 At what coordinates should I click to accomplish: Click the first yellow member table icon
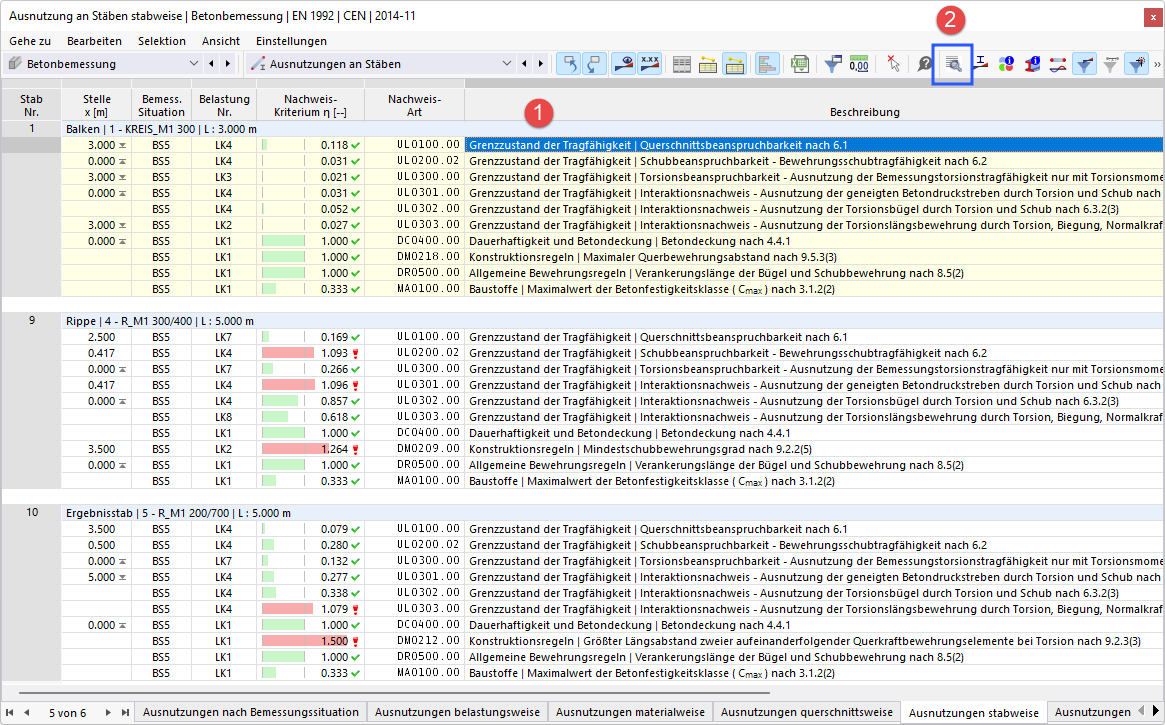(x=708, y=65)
